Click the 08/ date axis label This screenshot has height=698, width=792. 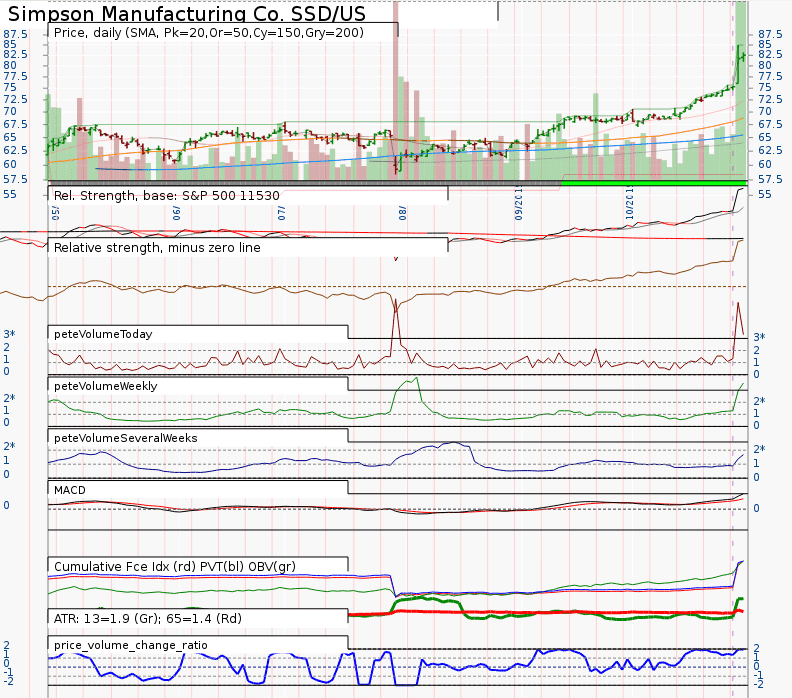(403, 213)
